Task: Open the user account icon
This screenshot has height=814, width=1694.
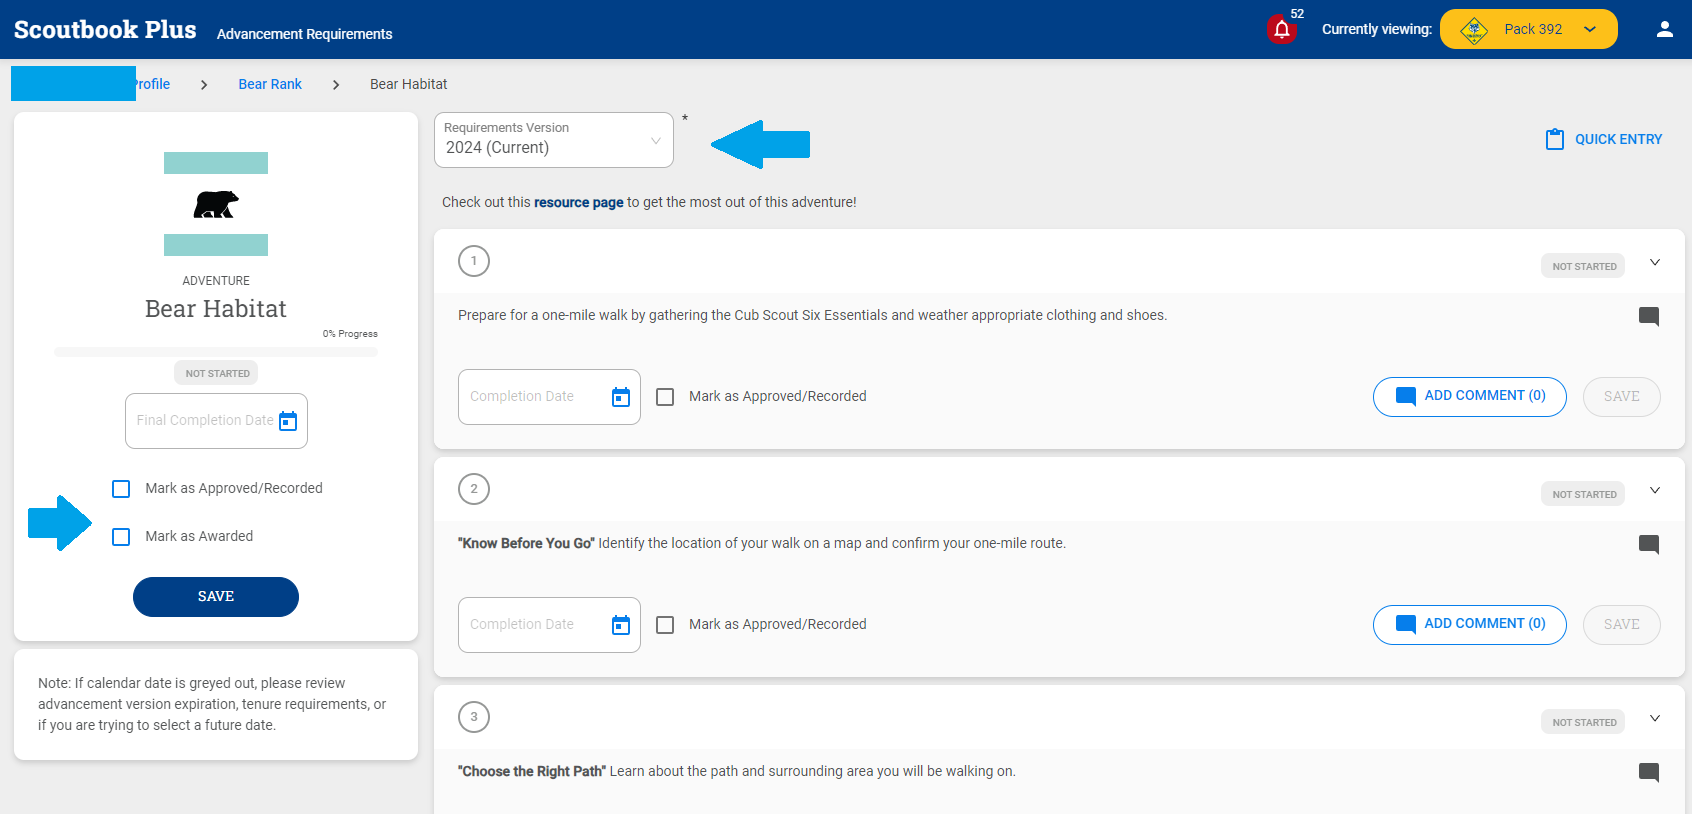Action: click(x=1665, y=29)
